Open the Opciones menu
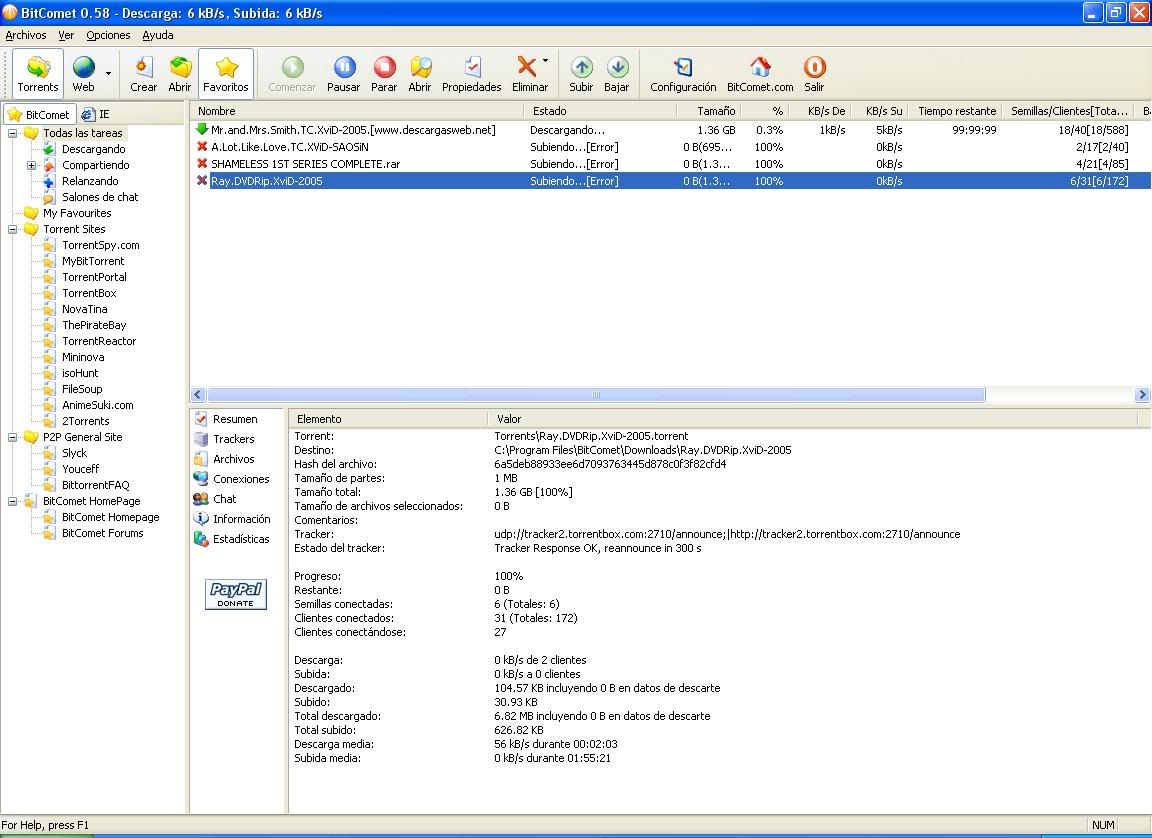 (x=108, y=35)
